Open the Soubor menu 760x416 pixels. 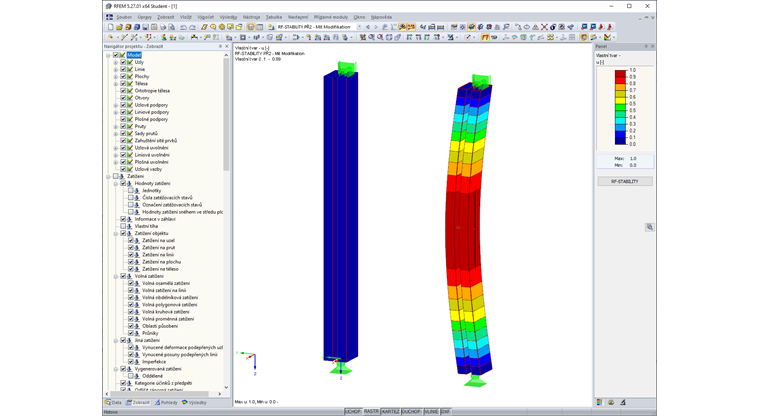click(x=124, y=17)
